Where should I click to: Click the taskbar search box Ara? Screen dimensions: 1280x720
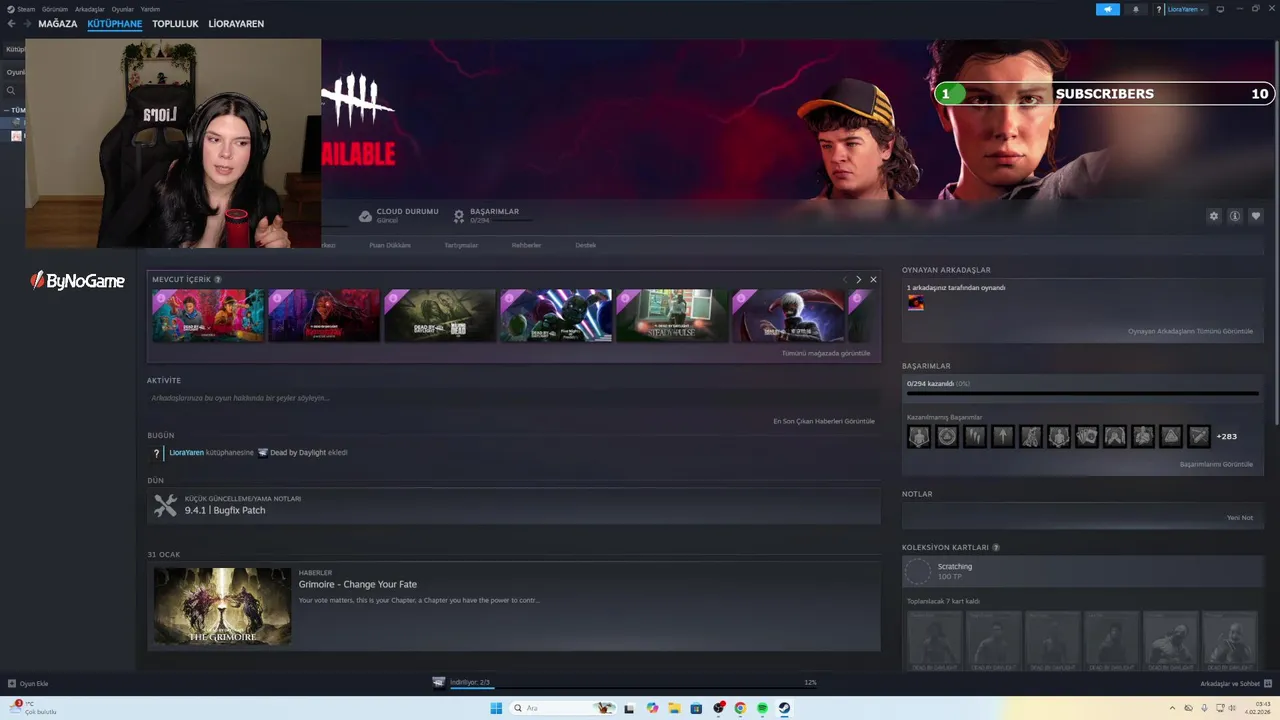tap(564, 708)
